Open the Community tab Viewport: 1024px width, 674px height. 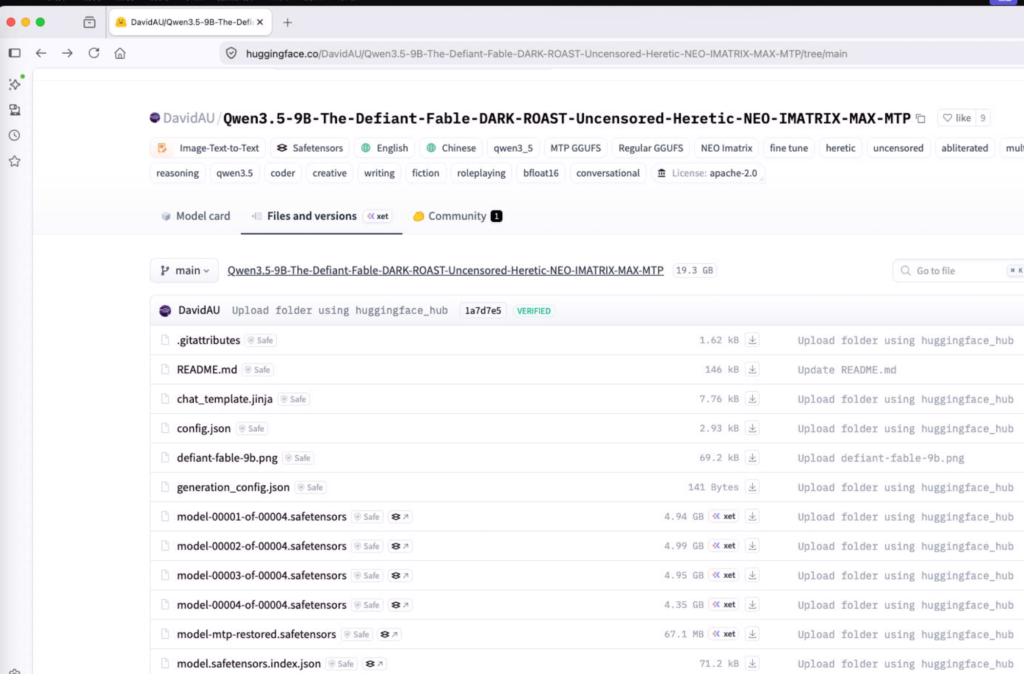(x=457, y=216)
